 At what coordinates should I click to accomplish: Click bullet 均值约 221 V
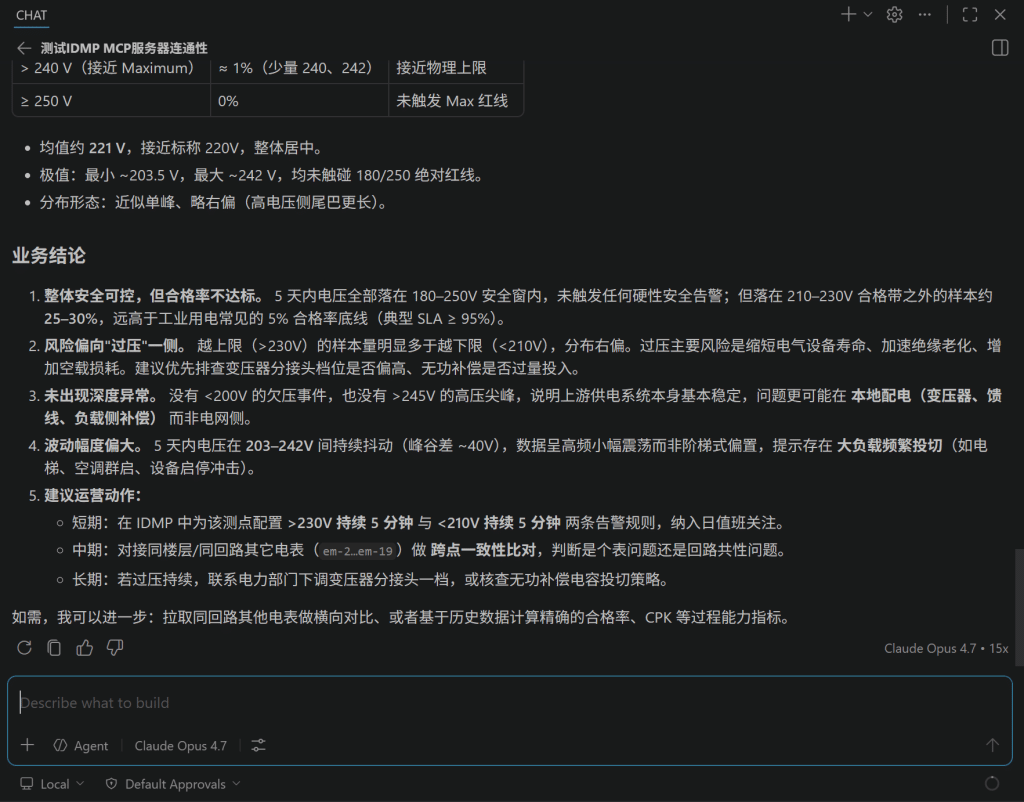click(183, 148)
